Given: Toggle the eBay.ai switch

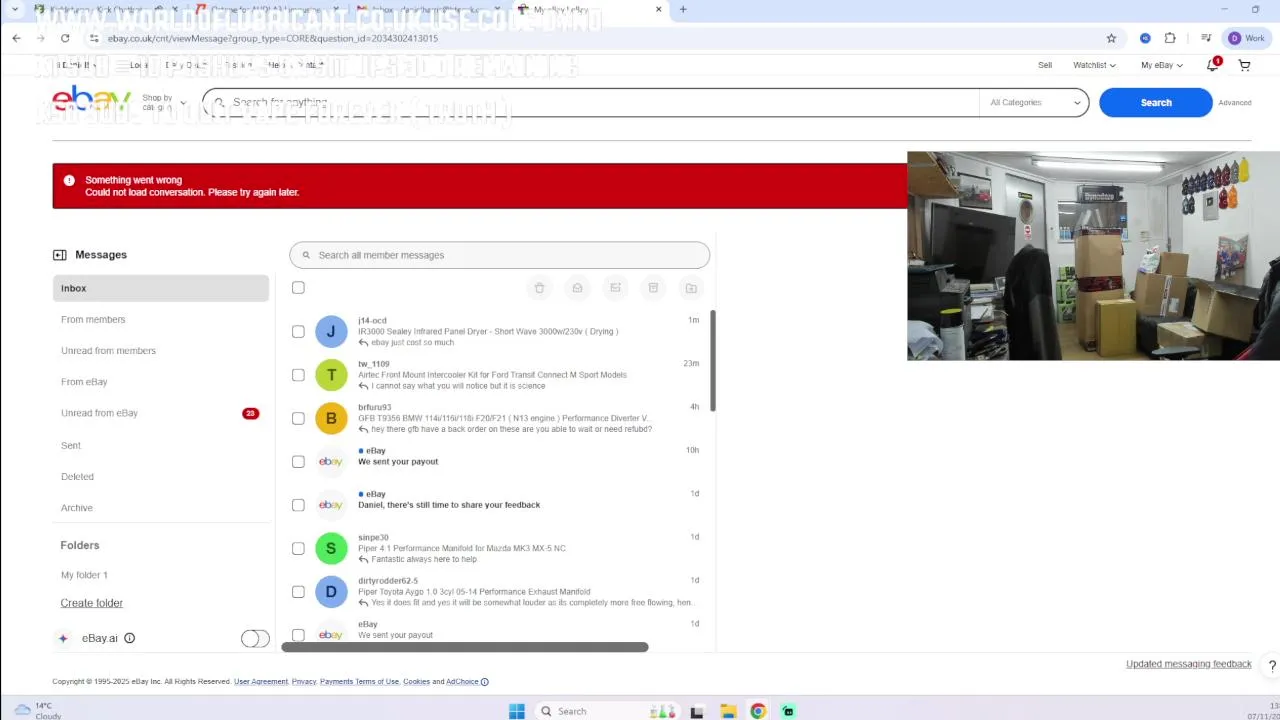Looking at the screenshot, I should [x=255, y=638].
